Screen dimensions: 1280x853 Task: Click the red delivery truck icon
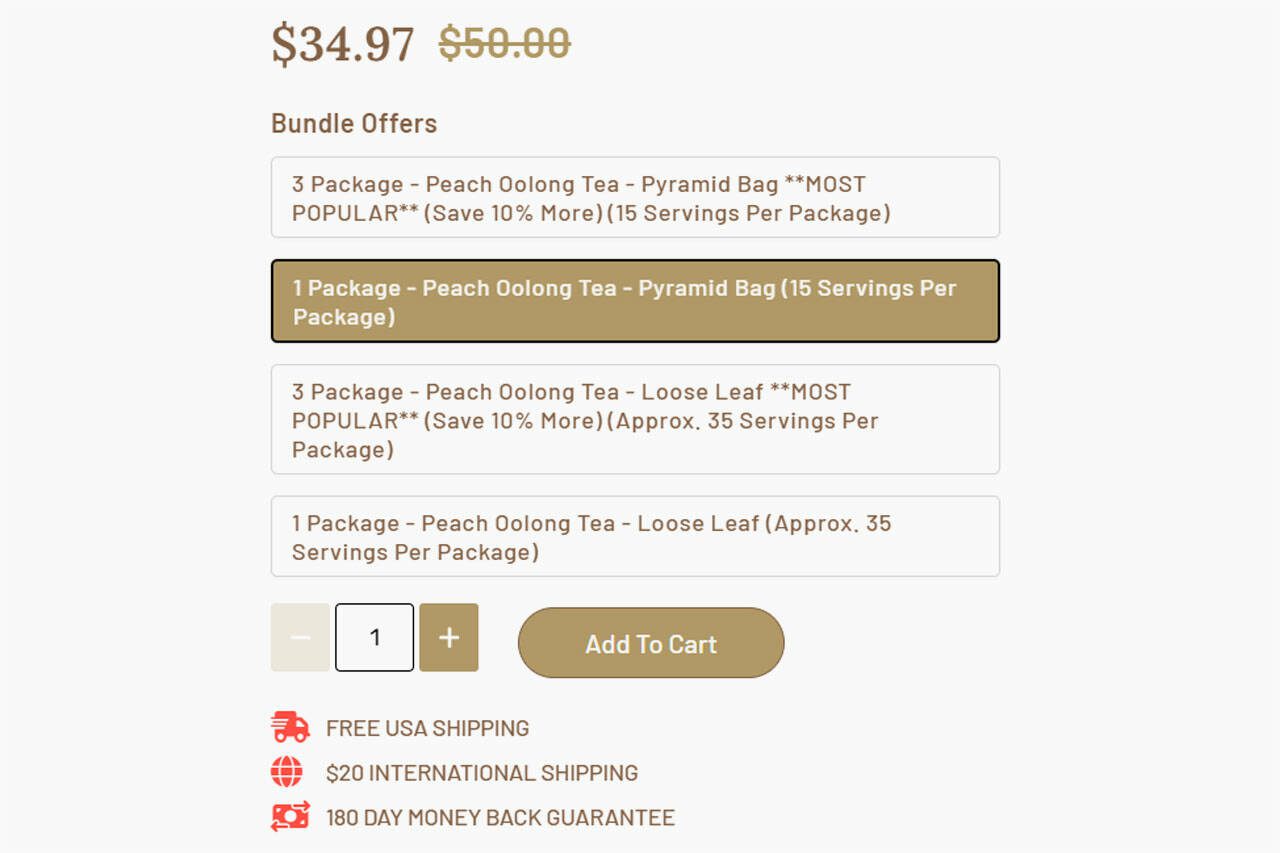tap(290, 727)
